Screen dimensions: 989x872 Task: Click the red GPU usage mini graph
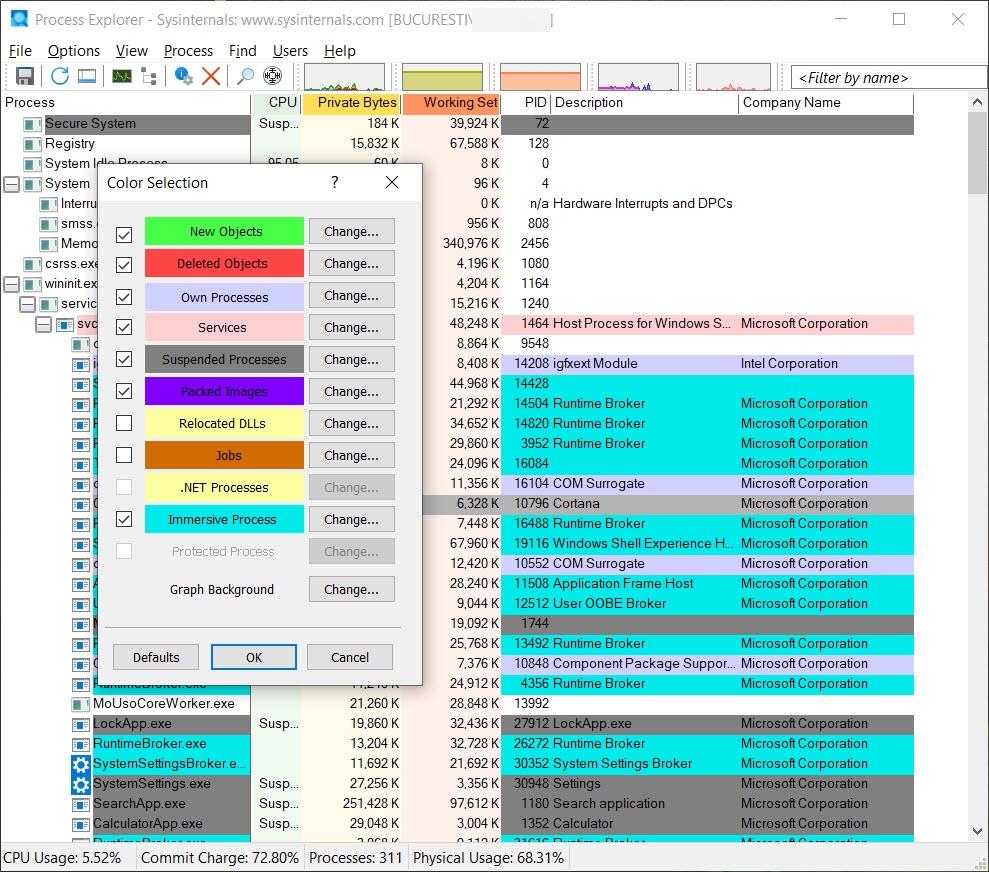pyautogui.click(x=733, y=77)
